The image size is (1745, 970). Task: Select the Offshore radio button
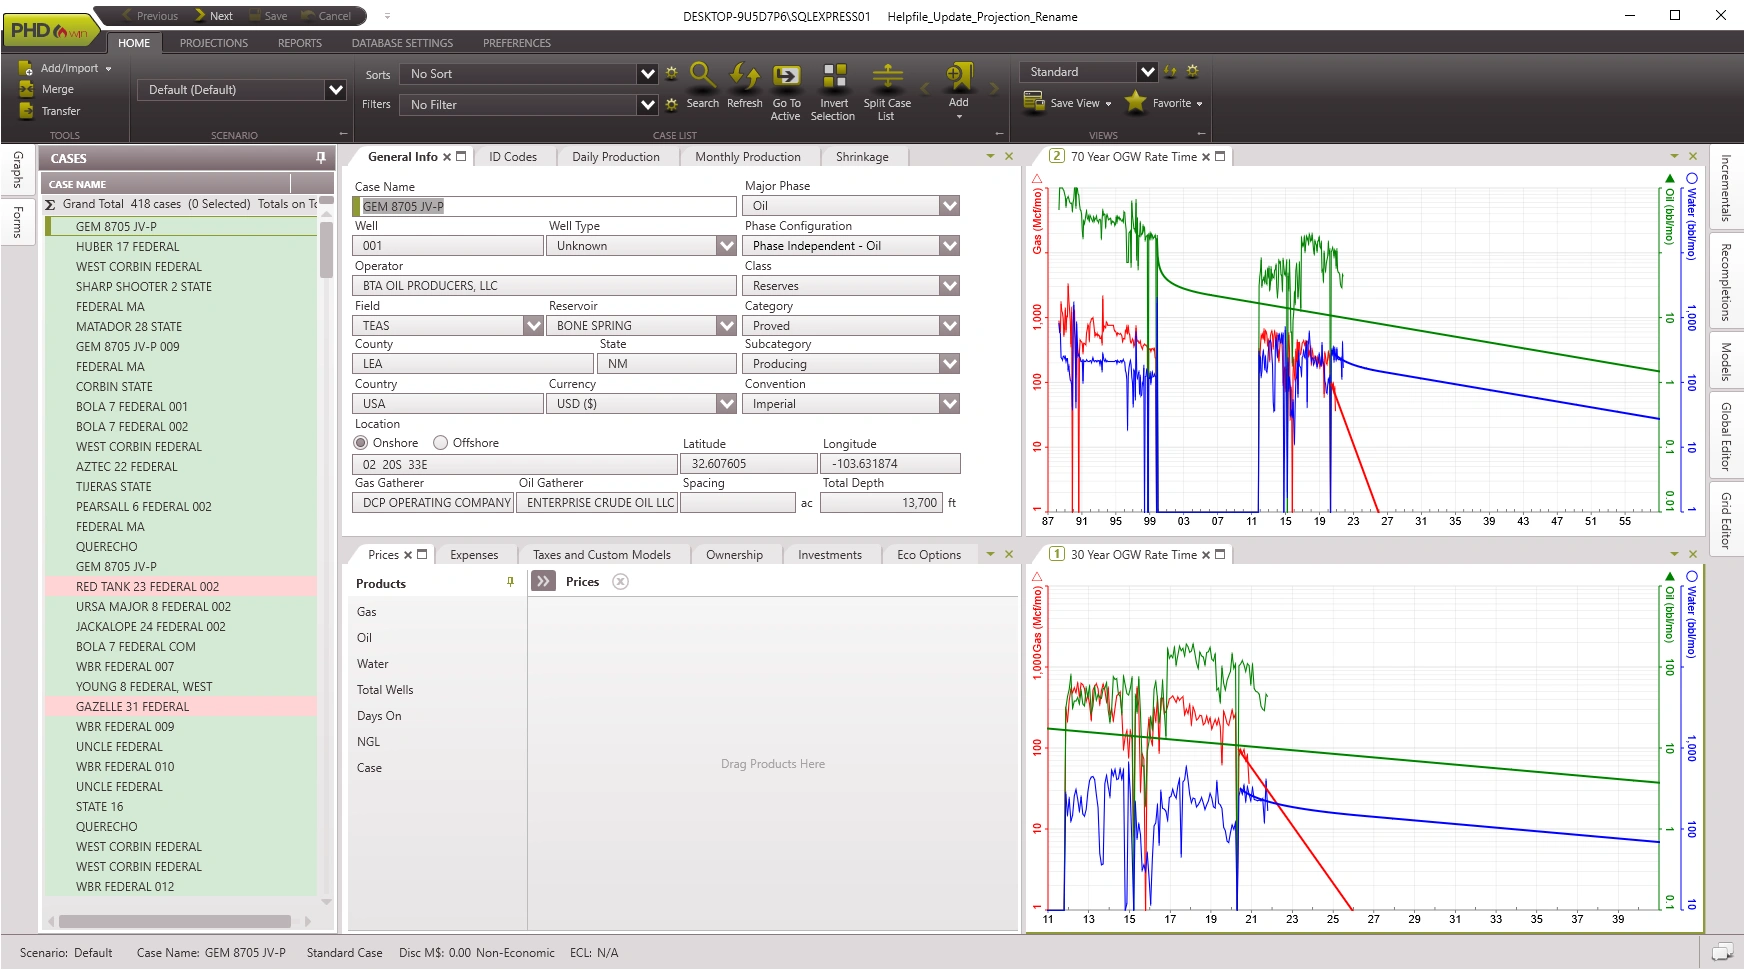[440, 443]
